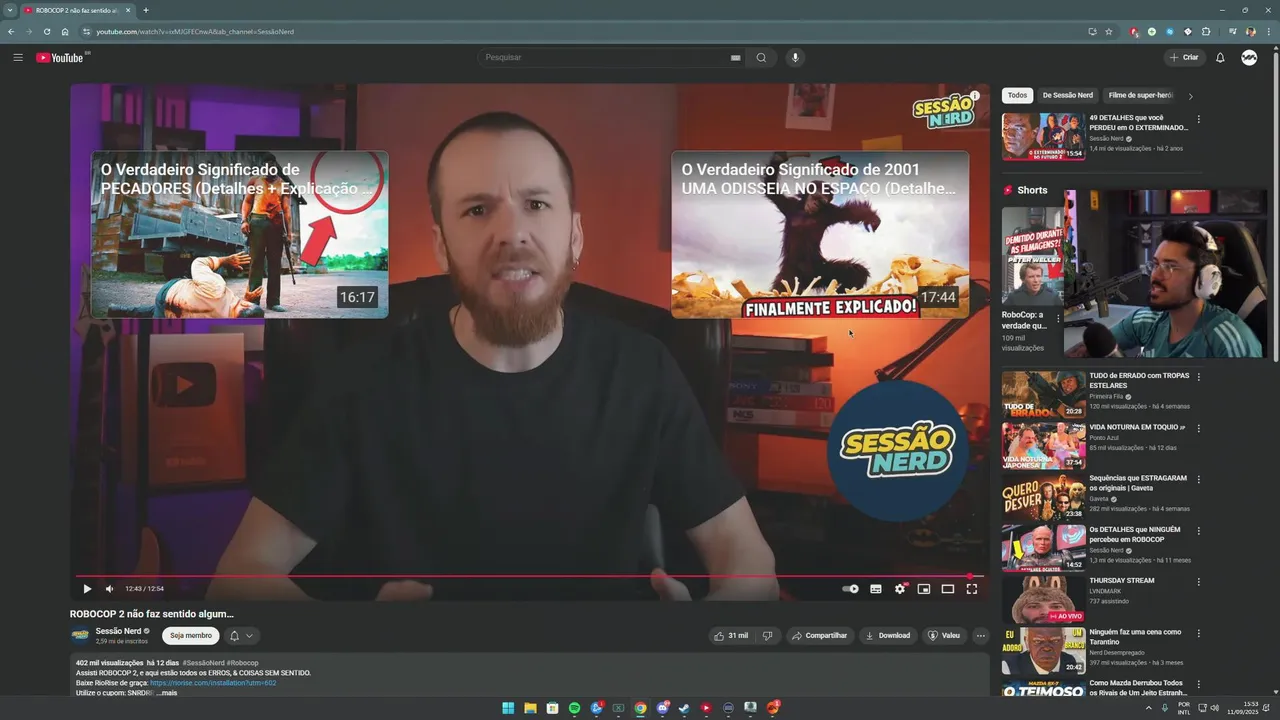
Task: Toggle subtitles/closed captions
Action: pos(876,589)
